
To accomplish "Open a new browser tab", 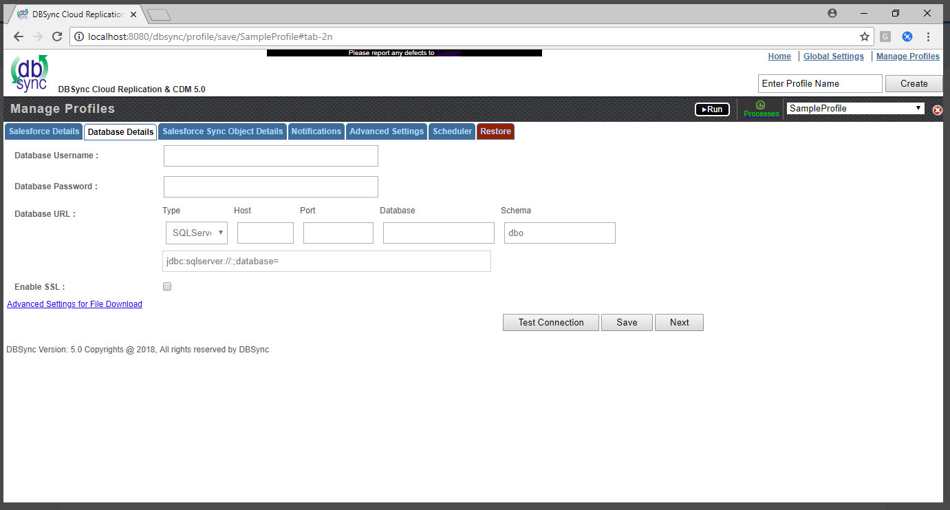I will [x=159, y=15].
